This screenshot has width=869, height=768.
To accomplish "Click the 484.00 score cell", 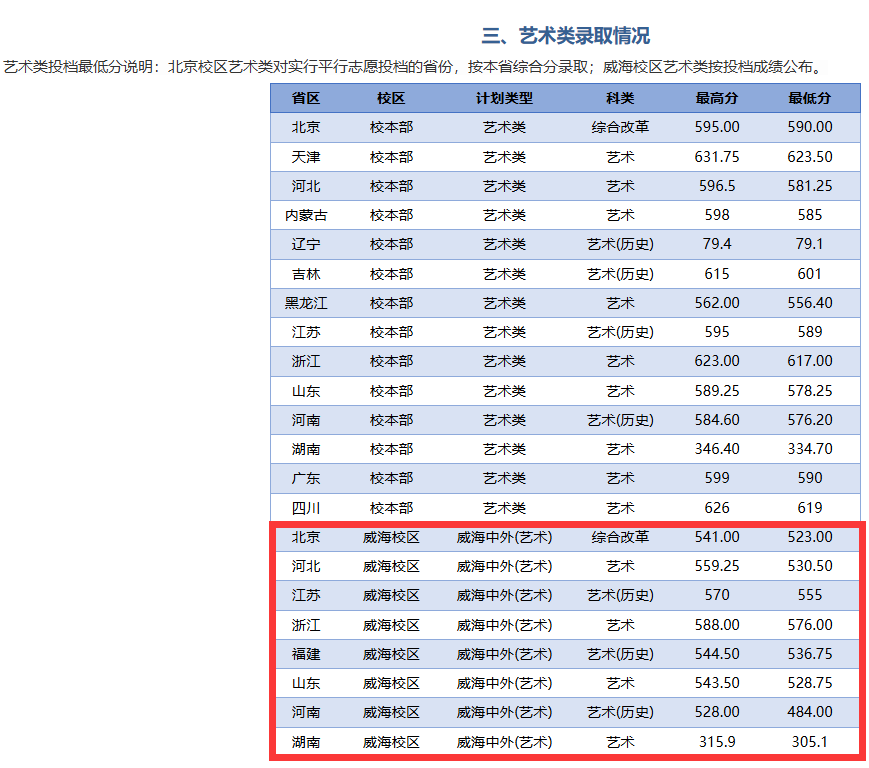I will click(x=810, y=711).
